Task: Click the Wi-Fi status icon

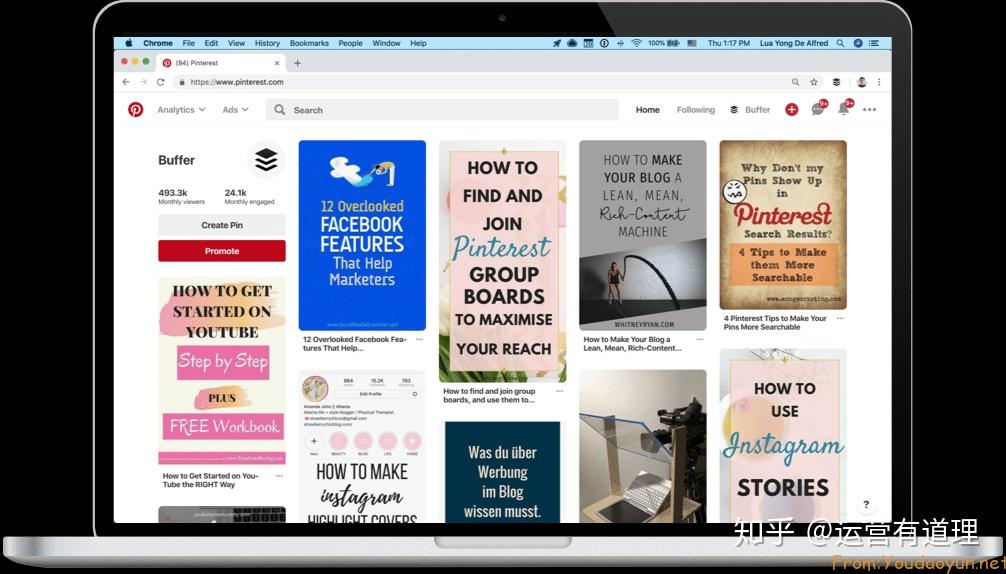Action: pos(636,43)
